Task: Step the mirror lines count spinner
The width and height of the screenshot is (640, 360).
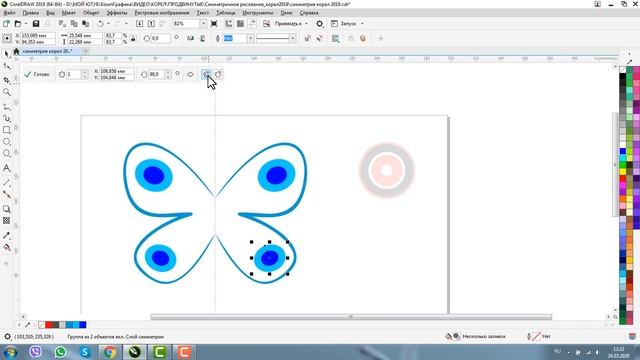Action: click(x=84, y=74)
